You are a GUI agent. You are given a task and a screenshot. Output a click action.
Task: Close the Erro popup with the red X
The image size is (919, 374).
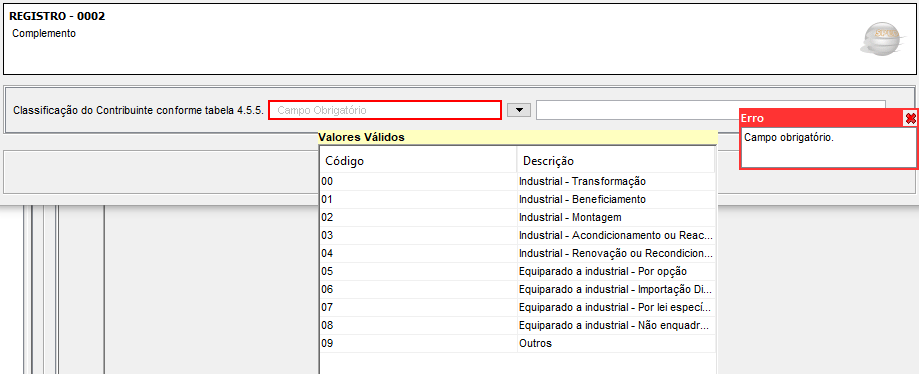[x=910, y=118]
